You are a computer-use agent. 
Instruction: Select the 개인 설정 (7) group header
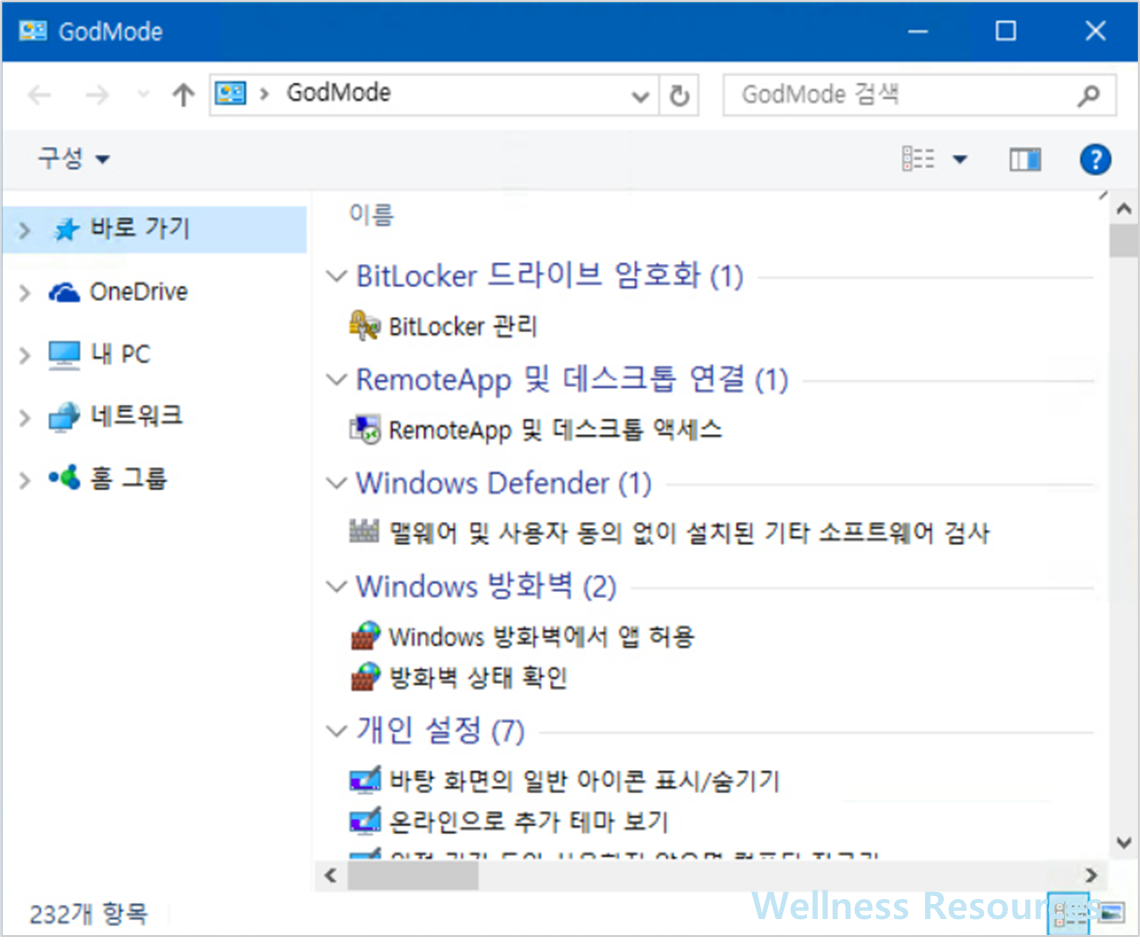441,730
